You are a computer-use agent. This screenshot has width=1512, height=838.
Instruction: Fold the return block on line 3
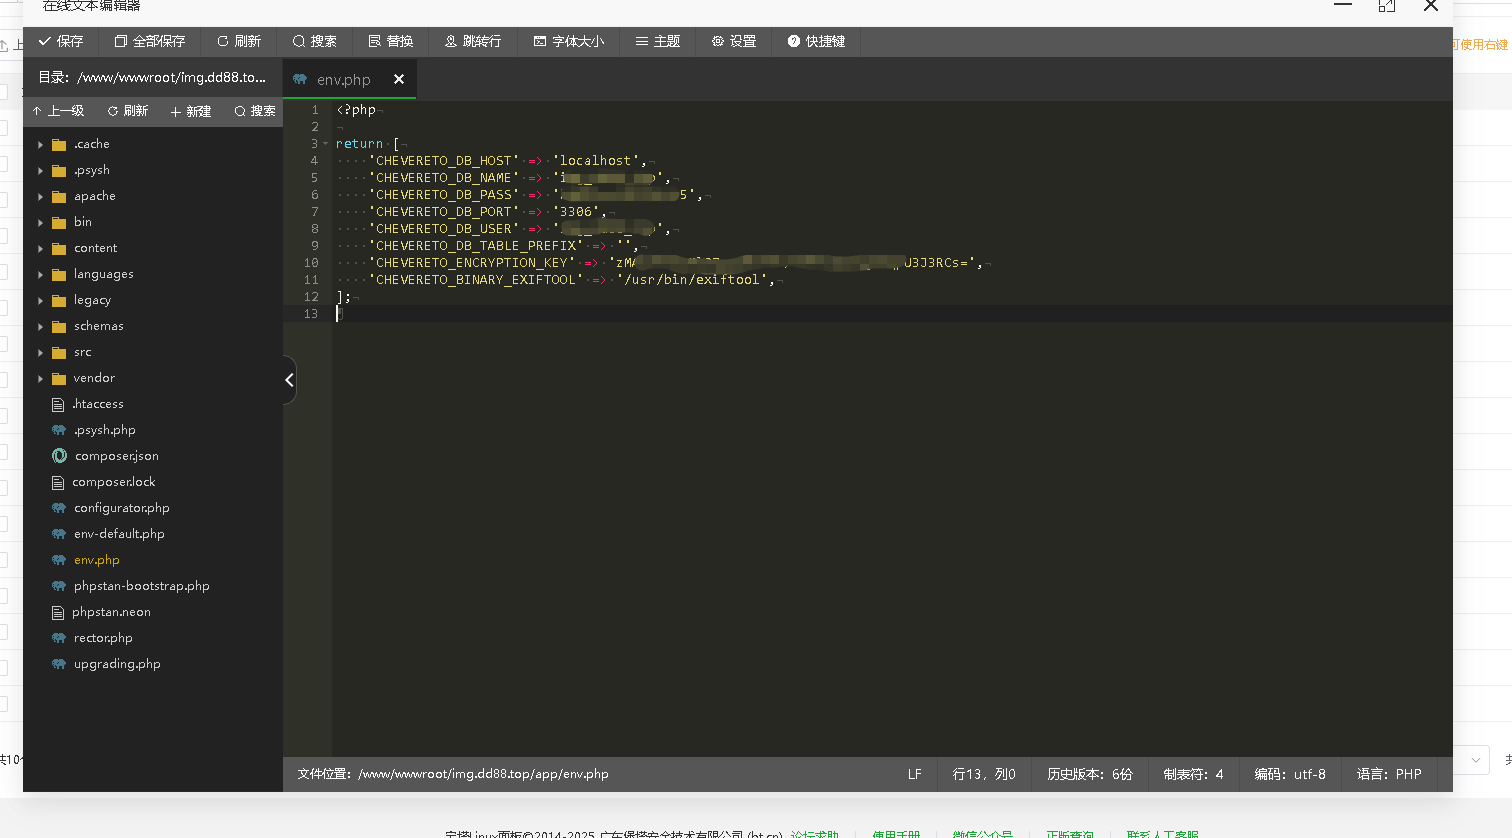(326, 144)
